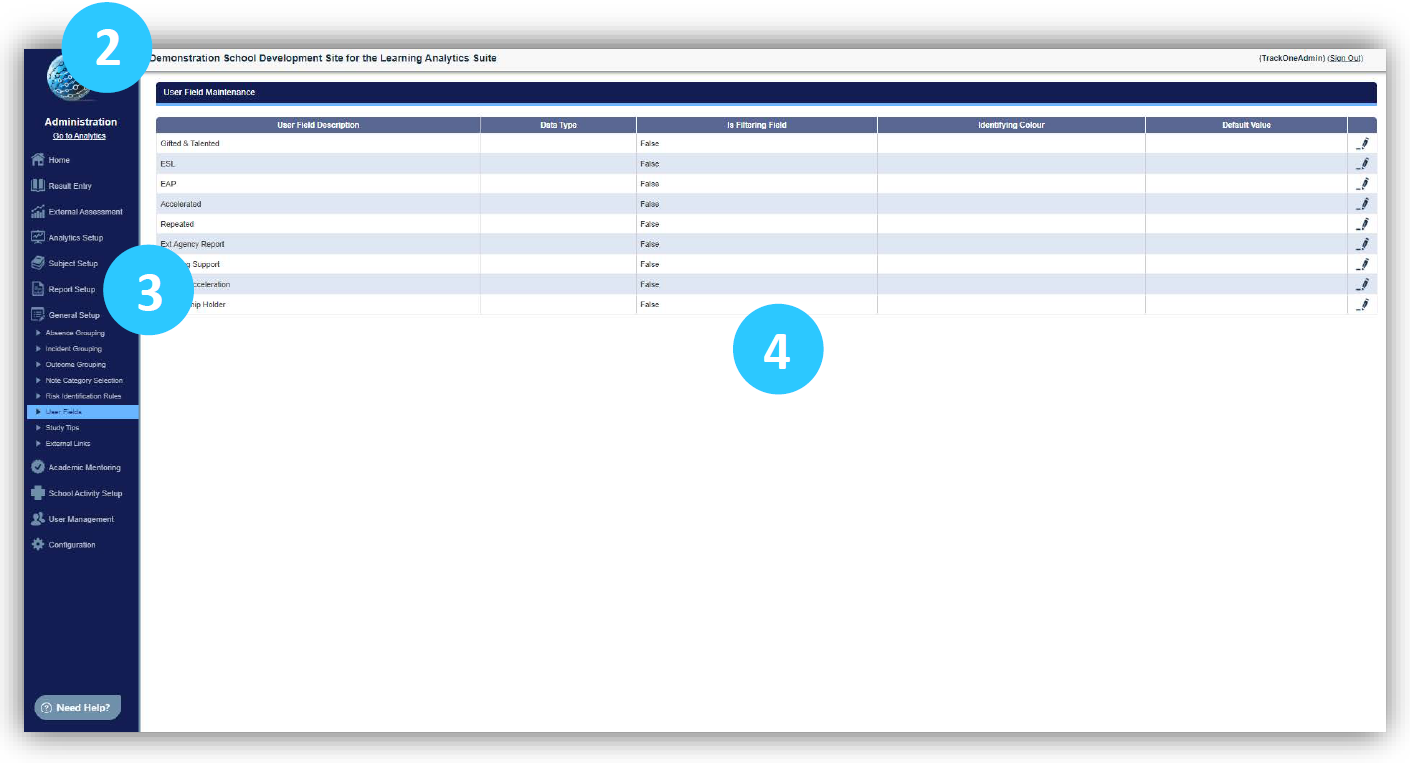Click 'False' in the Gifted & Talented row
Viewport: 1410px width, 763px height.
[x=650, y=144]
